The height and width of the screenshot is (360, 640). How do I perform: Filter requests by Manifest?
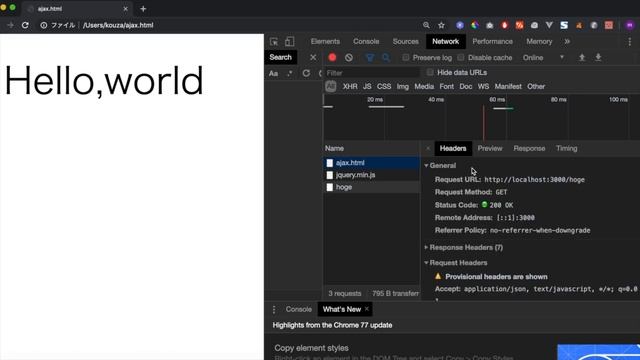(508, 87)
